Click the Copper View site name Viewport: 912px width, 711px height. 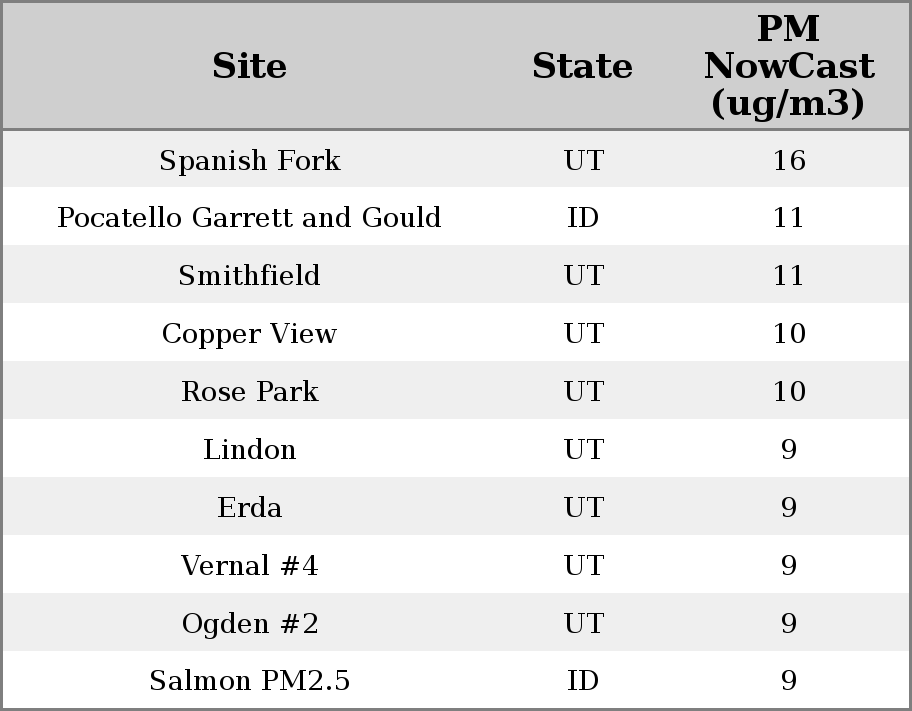[249, 334]
